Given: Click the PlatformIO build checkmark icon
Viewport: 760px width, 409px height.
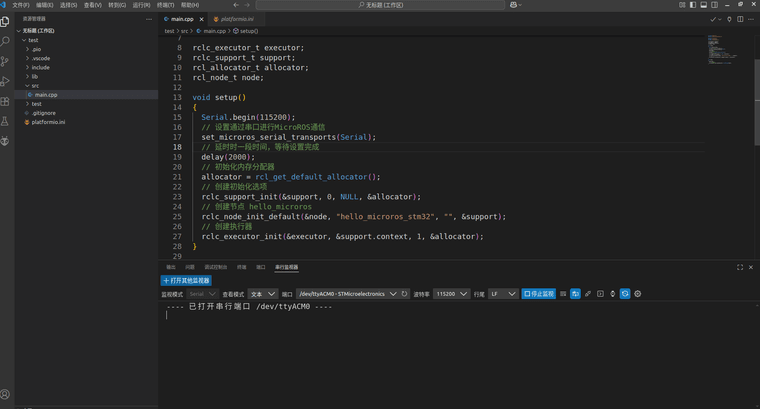Looking at the screenshot, I should pyautogui.click(x=713, y=19).
